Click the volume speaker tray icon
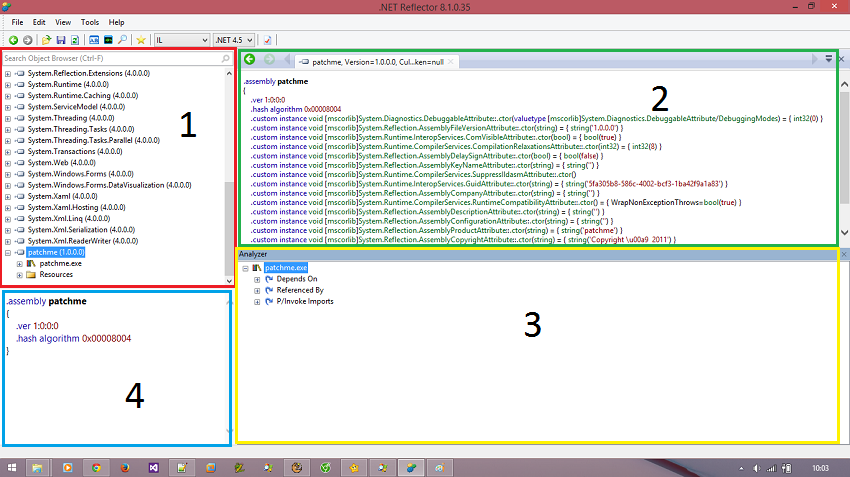 pyautogui.click(x=756, y=468)
